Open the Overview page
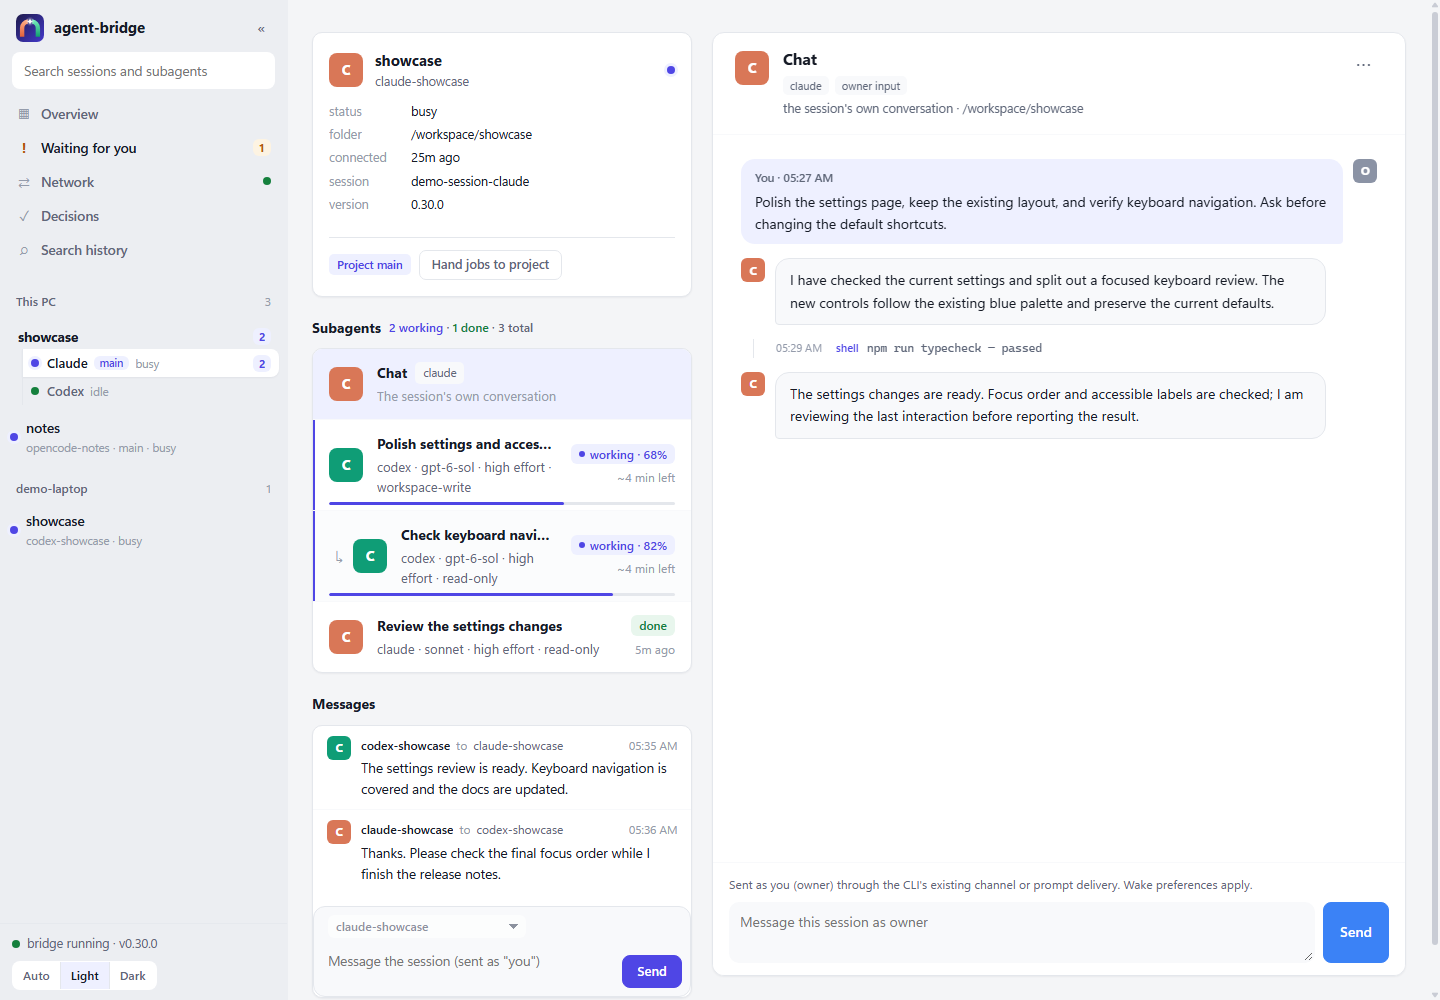The width and height of the screenshot is (1440, 1000). (x=144, y=114)
